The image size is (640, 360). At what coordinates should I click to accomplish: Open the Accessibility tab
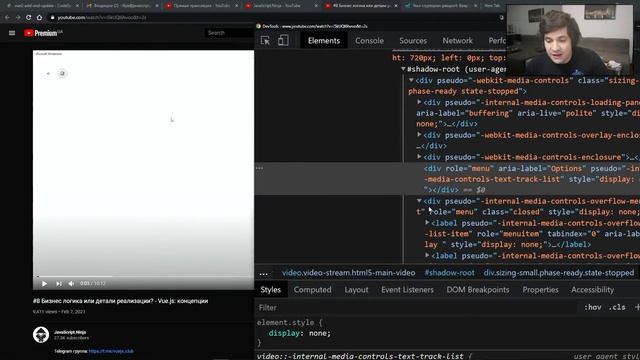point(592,290)
